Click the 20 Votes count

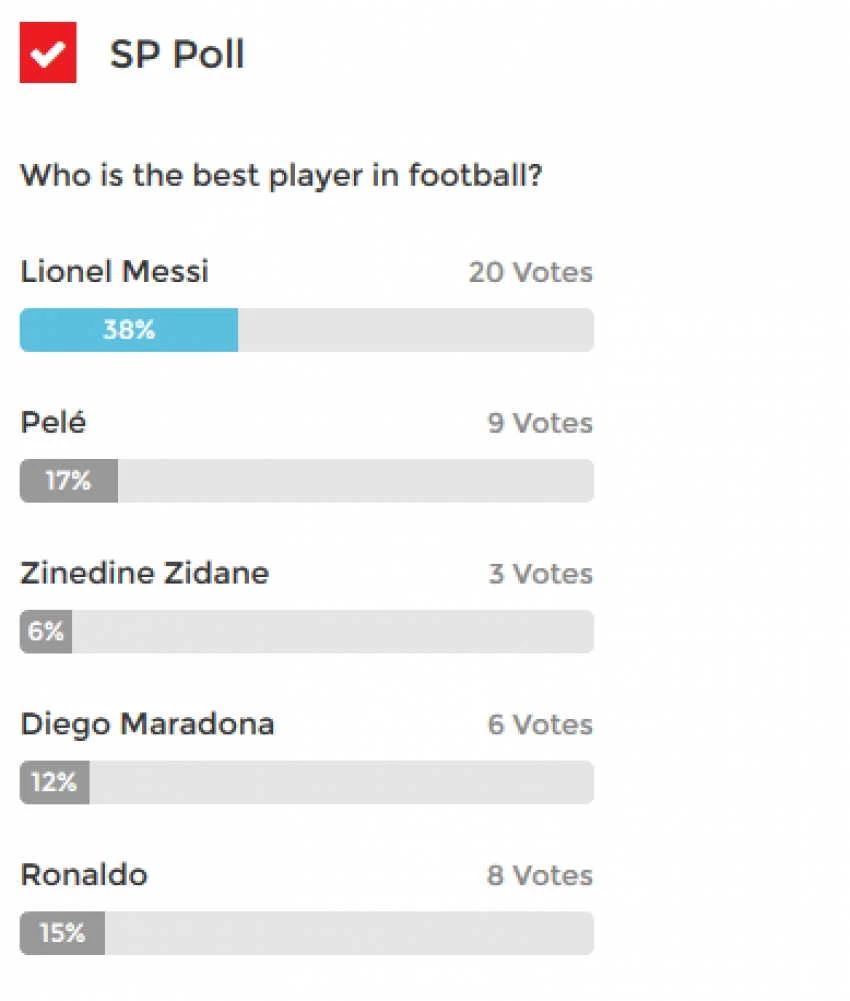click(531, 273)
